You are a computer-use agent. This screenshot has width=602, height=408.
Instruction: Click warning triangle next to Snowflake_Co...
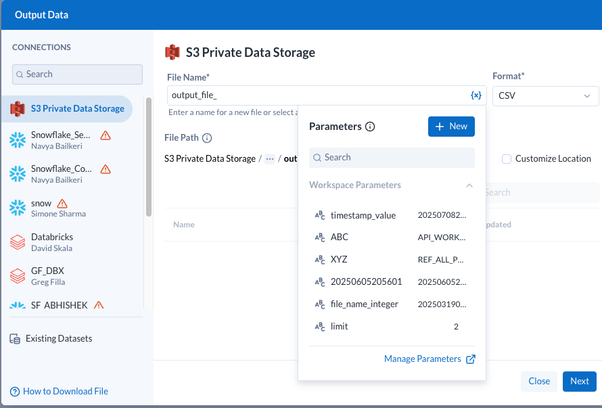(x=106, y=169)
